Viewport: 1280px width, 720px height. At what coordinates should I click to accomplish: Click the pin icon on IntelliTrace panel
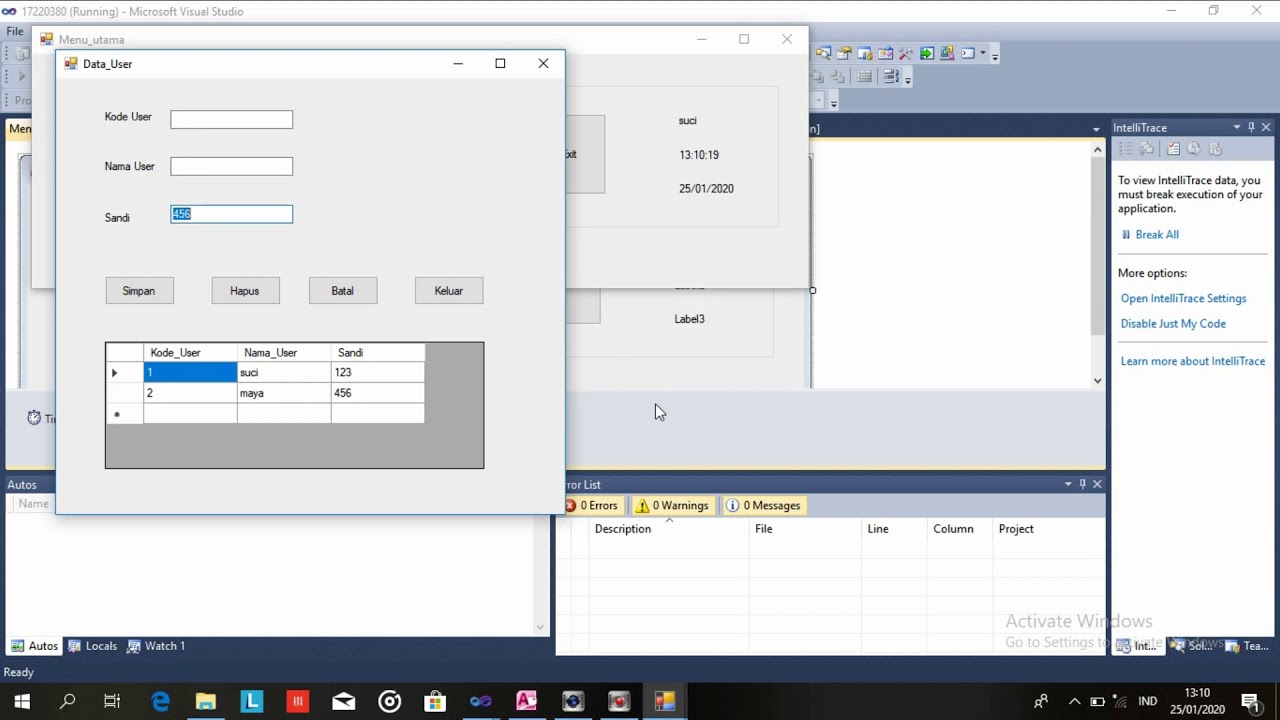1251,127
